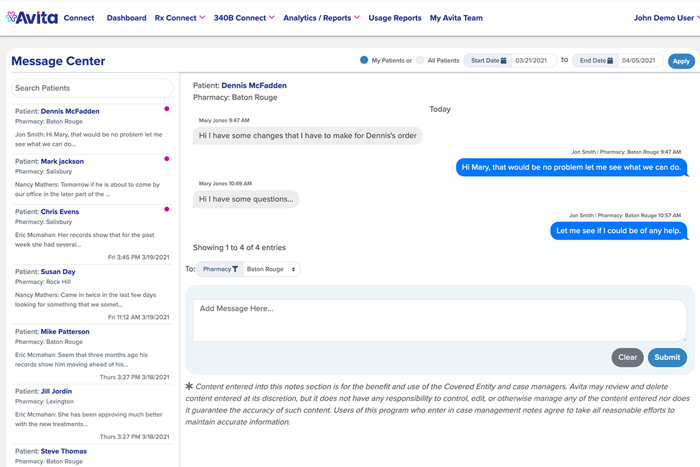Click the Connect label in the header
The width and height of the screenshot is (700, 467).
79,18
